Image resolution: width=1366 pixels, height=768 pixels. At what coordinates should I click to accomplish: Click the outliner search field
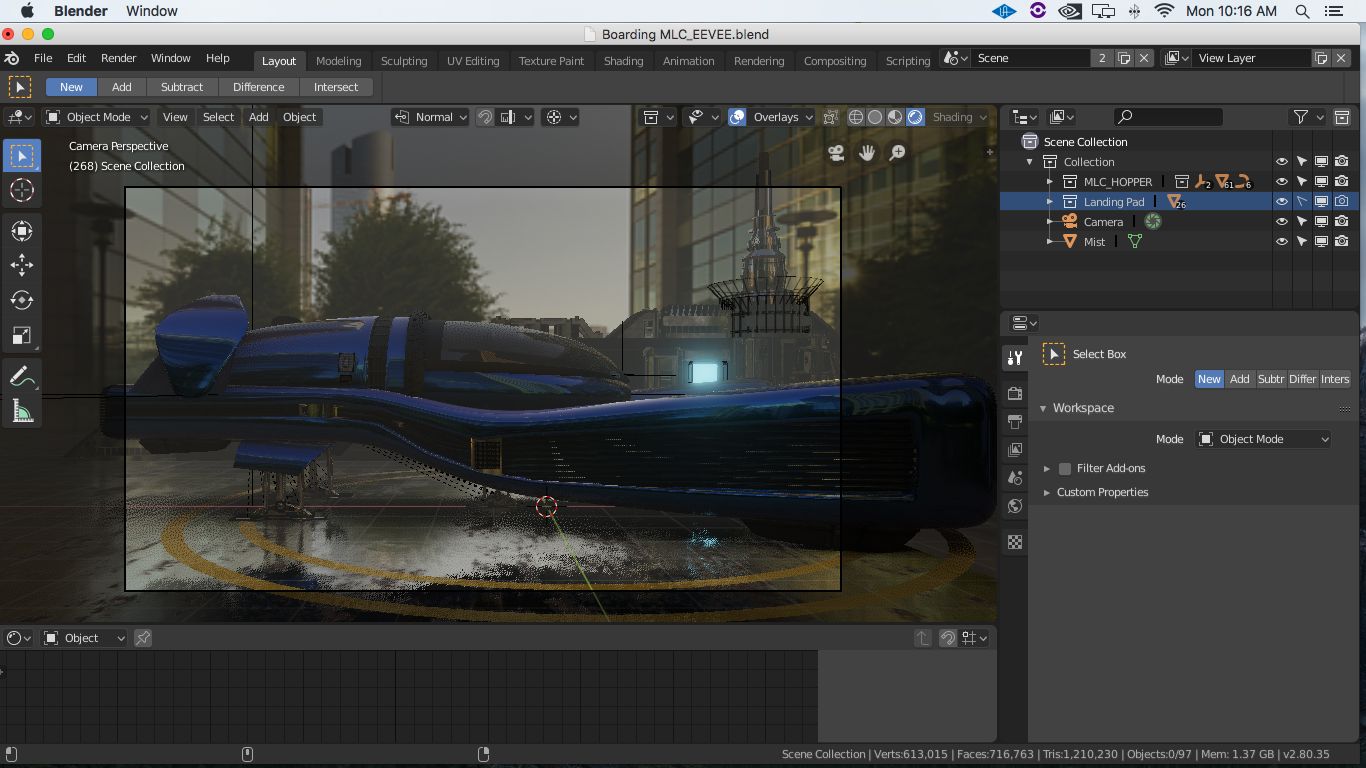point(1168,117)
